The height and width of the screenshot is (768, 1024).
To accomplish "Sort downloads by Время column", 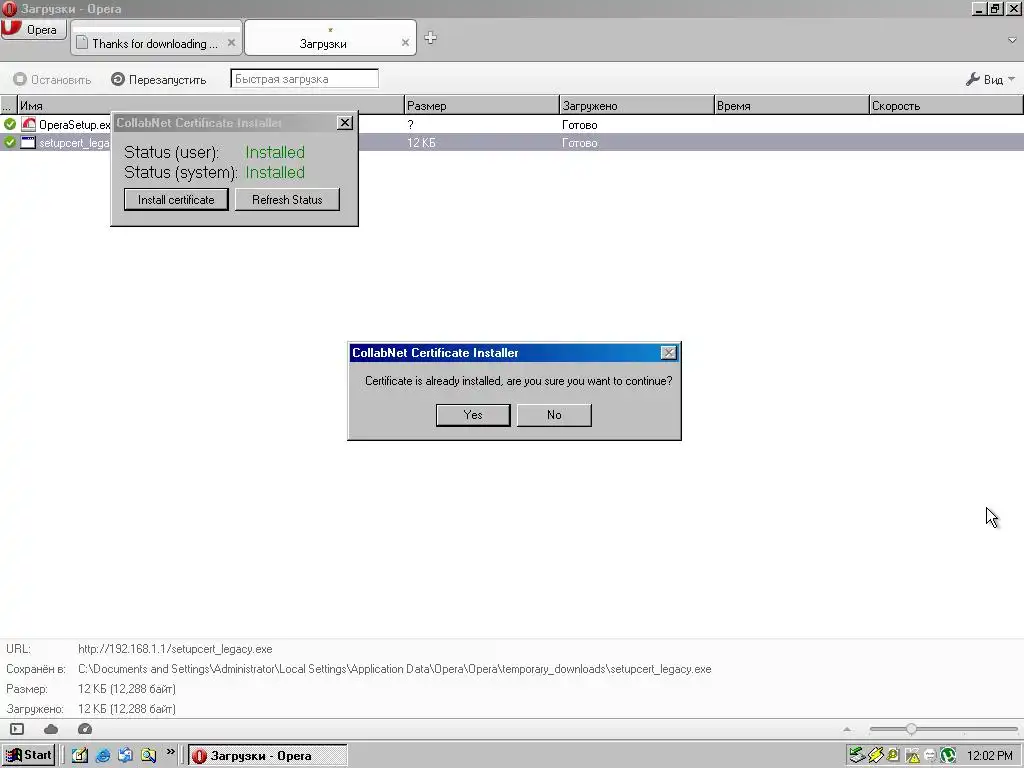I will (x=792, y=105).
